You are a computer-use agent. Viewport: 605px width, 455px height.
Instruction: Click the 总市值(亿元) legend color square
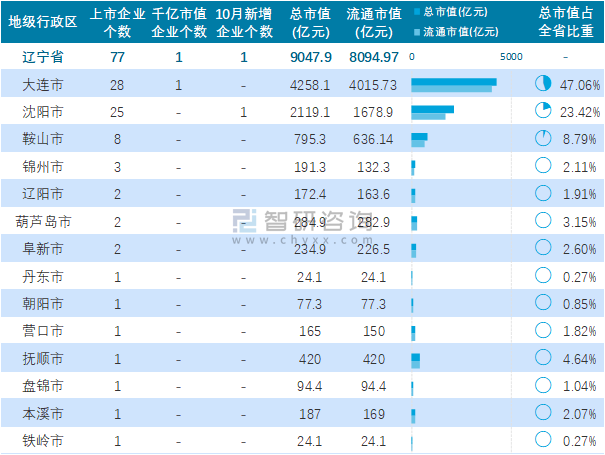click(417, 12)
